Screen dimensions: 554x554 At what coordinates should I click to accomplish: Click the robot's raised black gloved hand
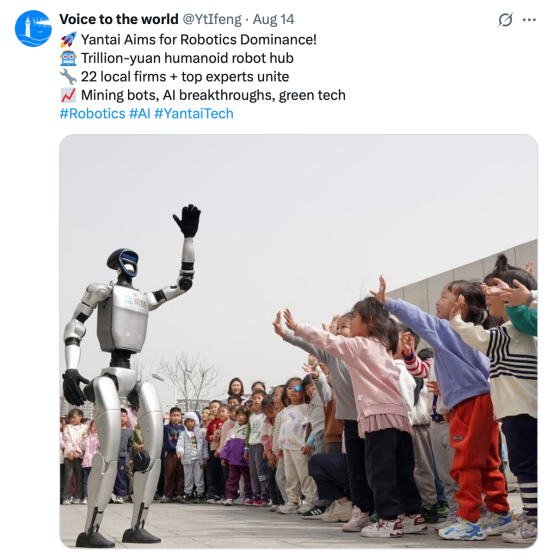187,220
